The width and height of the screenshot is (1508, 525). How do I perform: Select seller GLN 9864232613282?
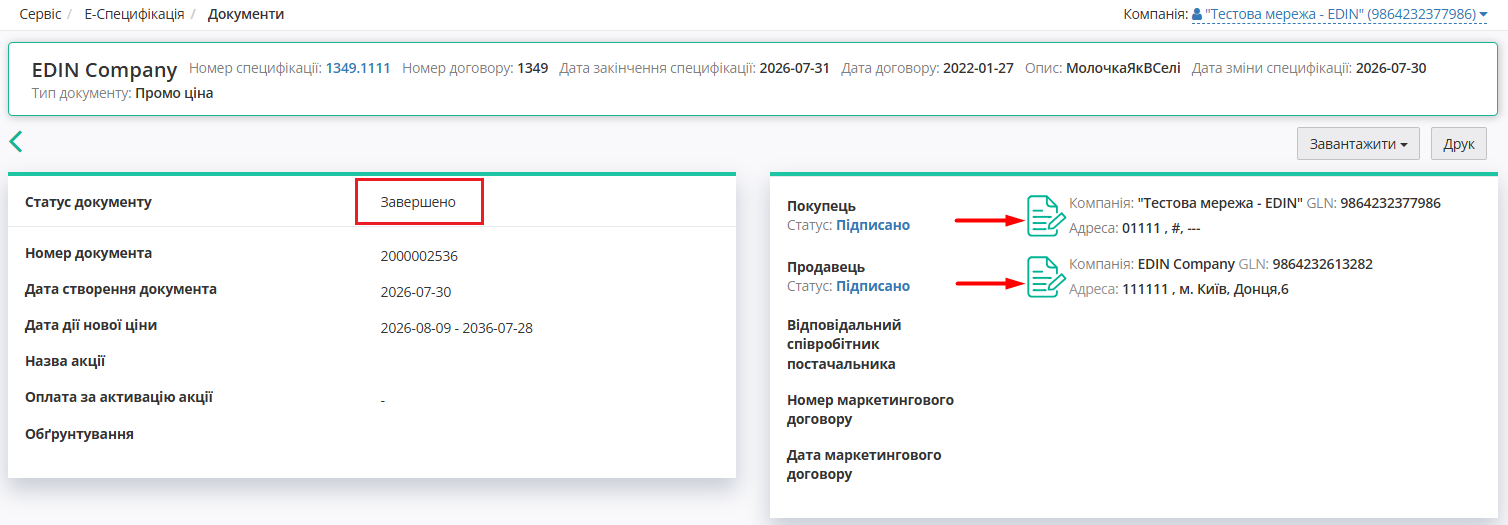(1322, 264)
